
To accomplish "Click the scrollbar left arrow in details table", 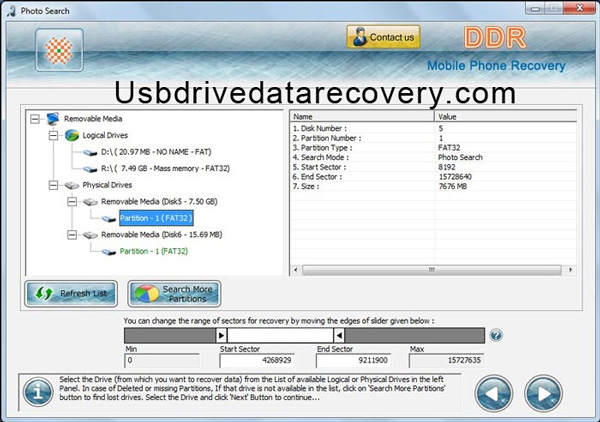I will (x=295, y=270).
